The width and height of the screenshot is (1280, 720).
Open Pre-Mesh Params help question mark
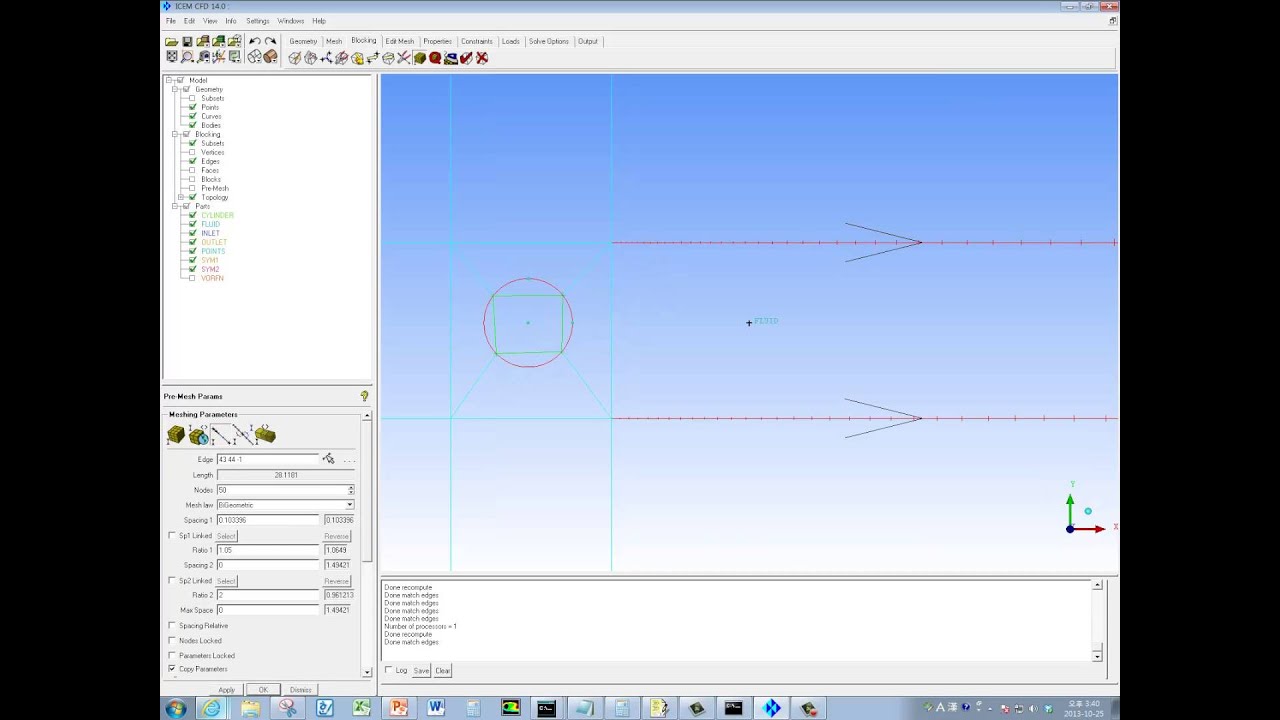pos(364,397)
